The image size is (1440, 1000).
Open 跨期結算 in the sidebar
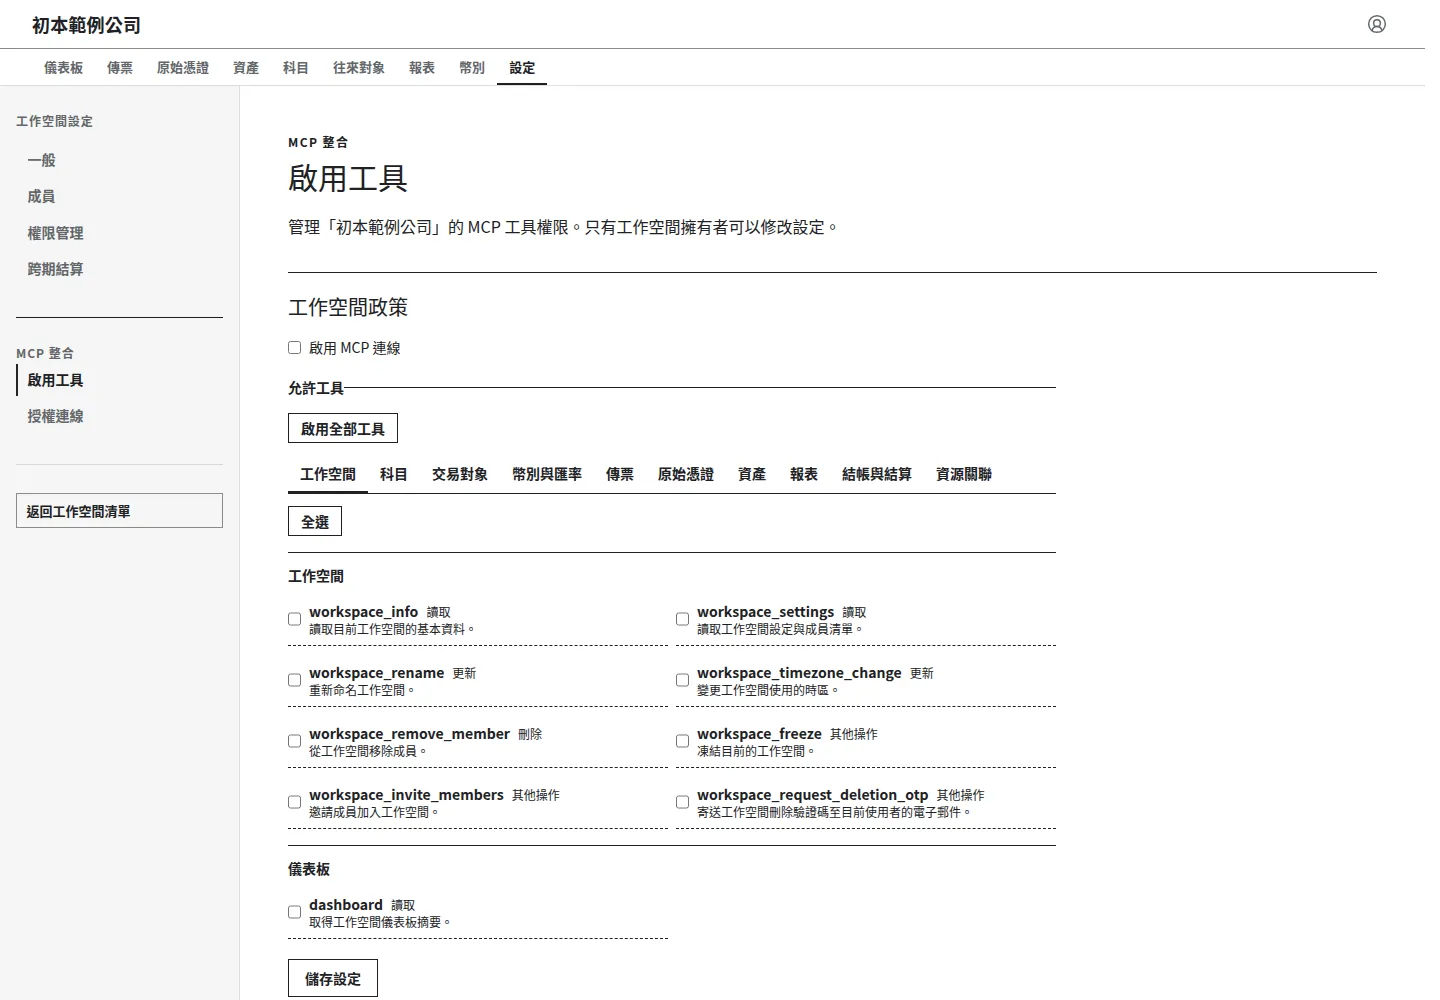click(119, 269)
